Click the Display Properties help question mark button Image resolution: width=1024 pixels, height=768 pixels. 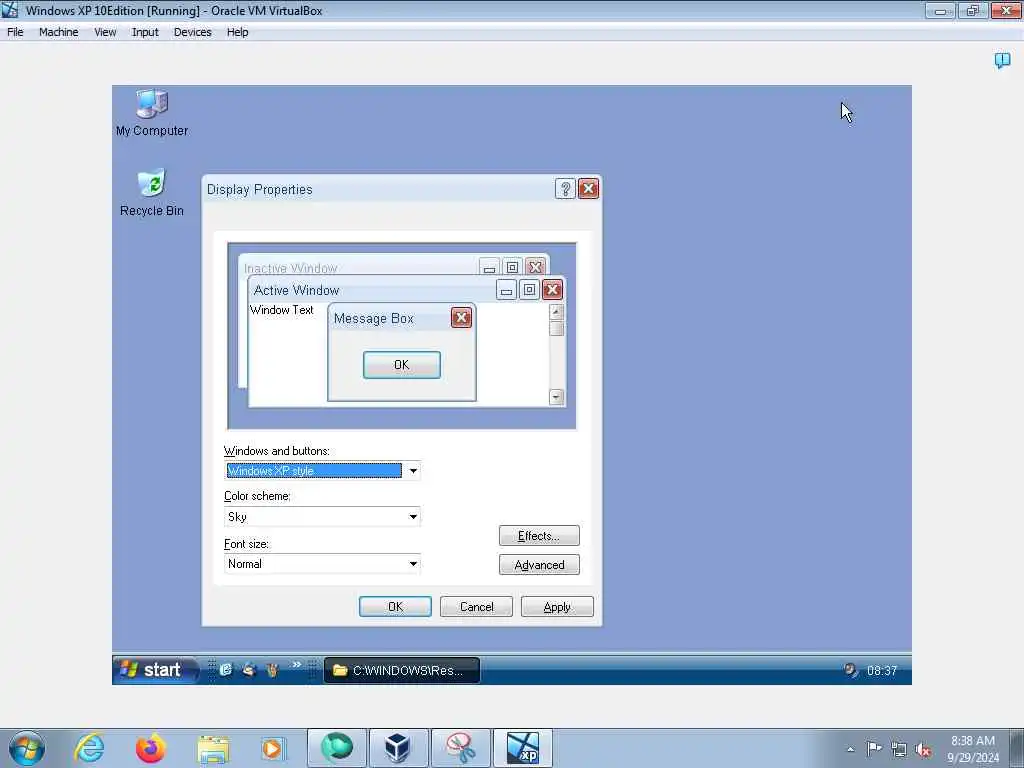point(565,189)
